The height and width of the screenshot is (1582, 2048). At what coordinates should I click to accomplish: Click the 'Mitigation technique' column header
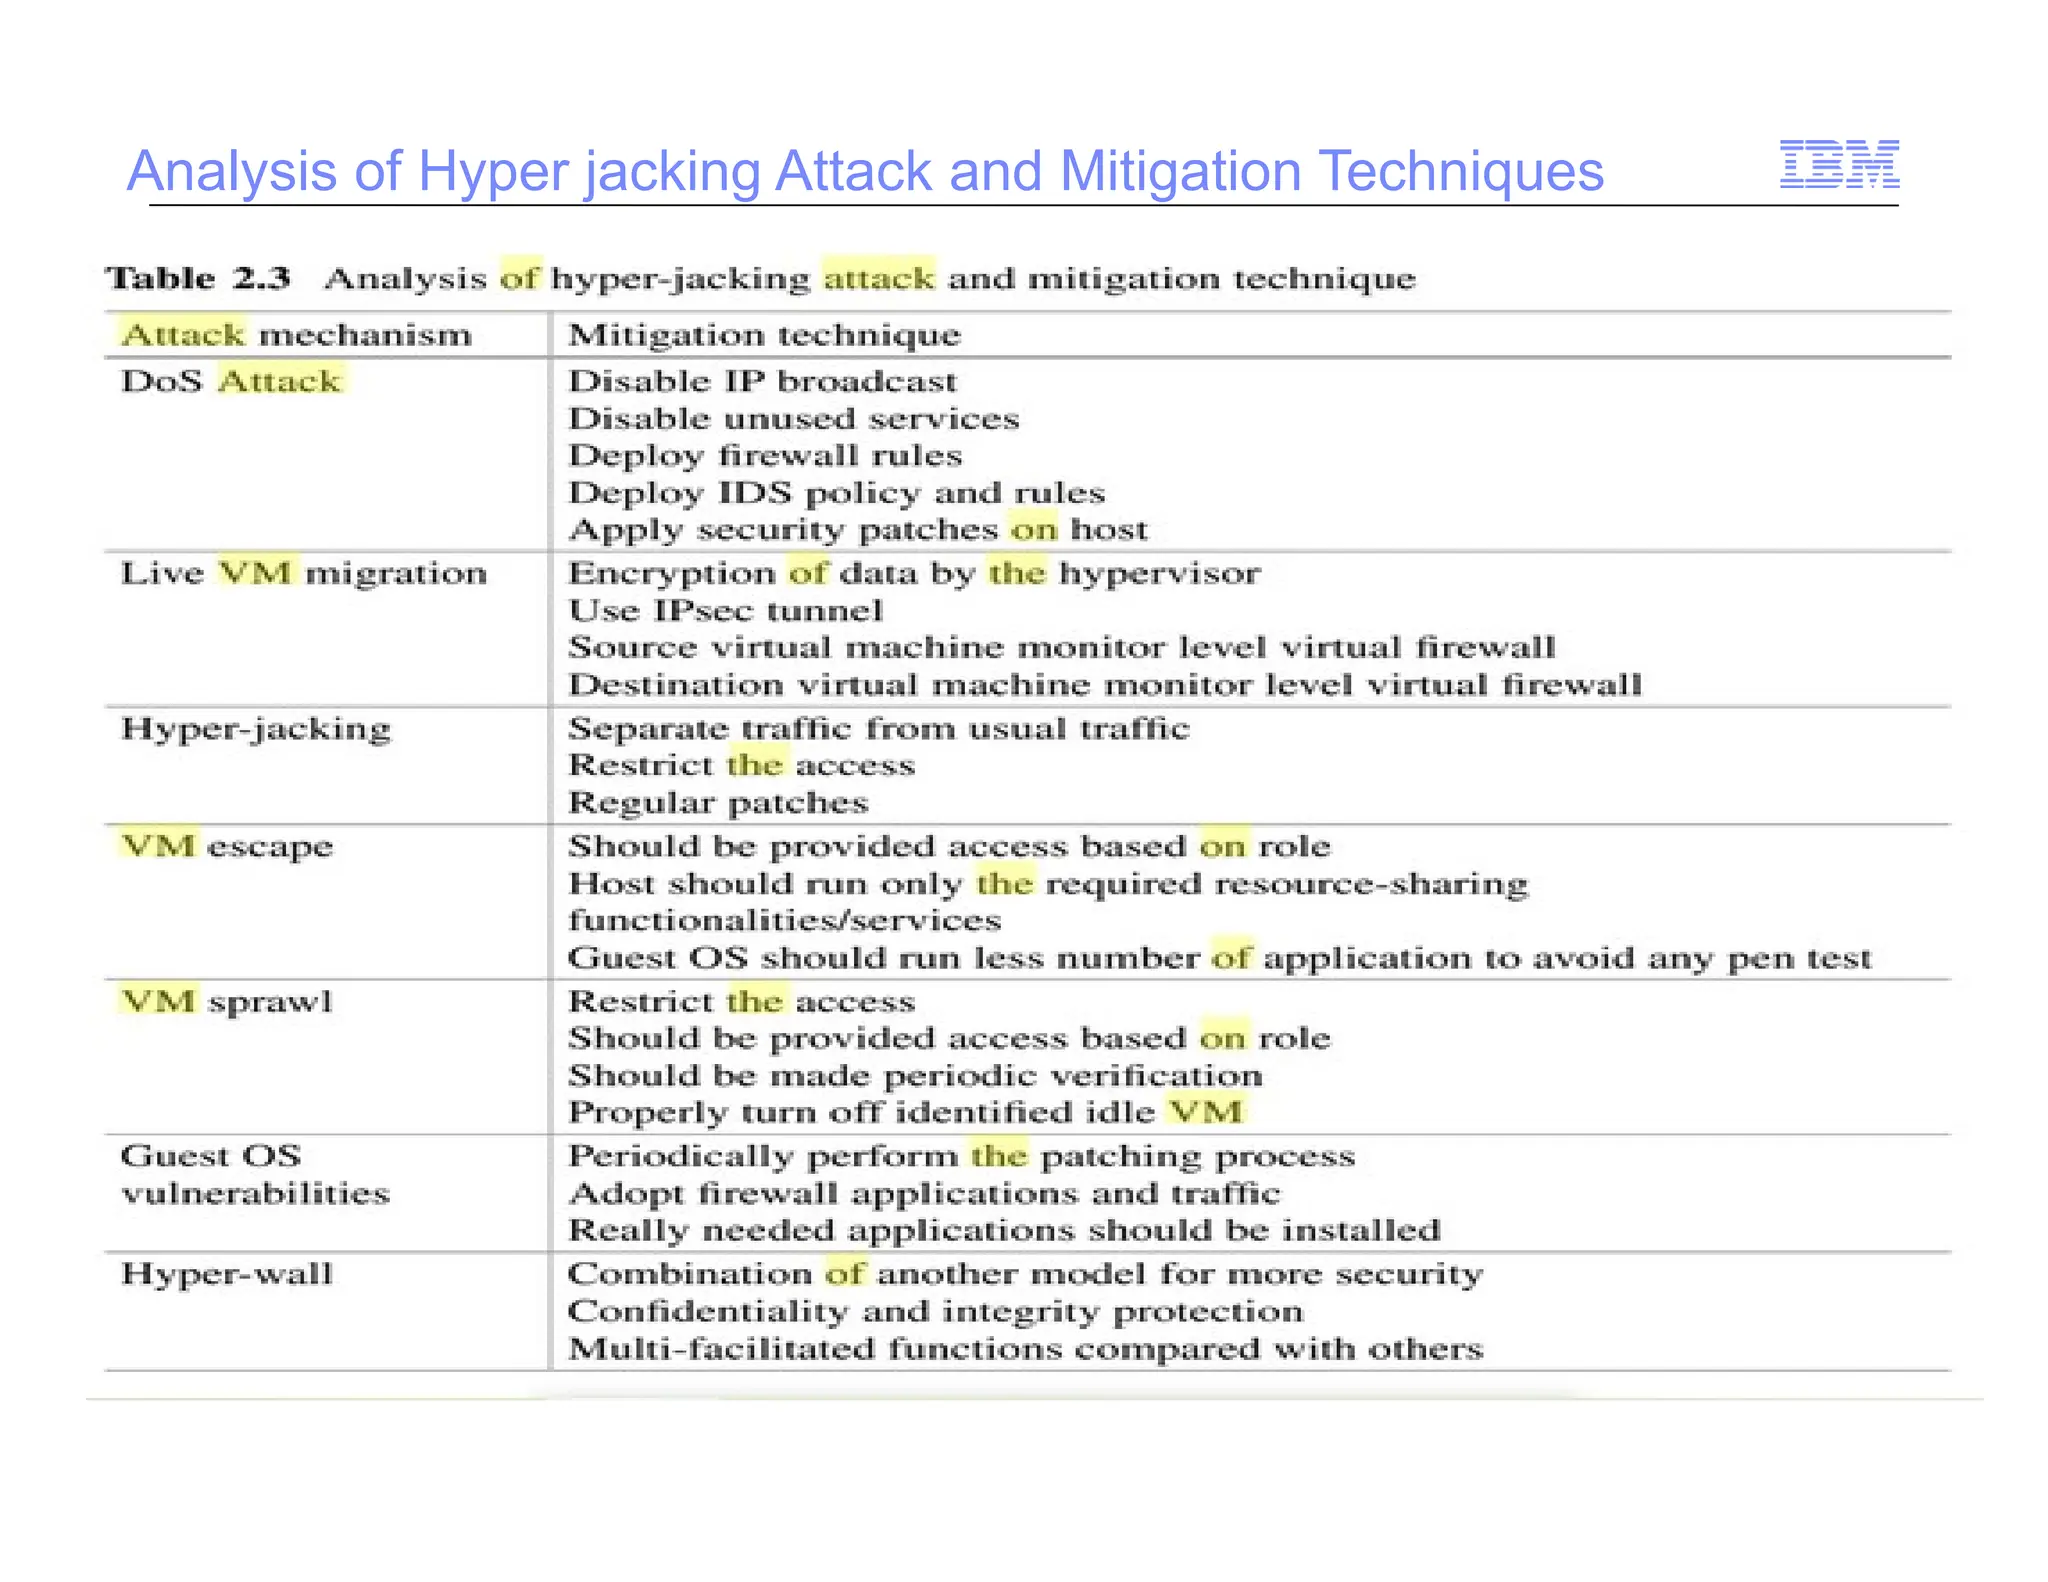coord(764,334)
